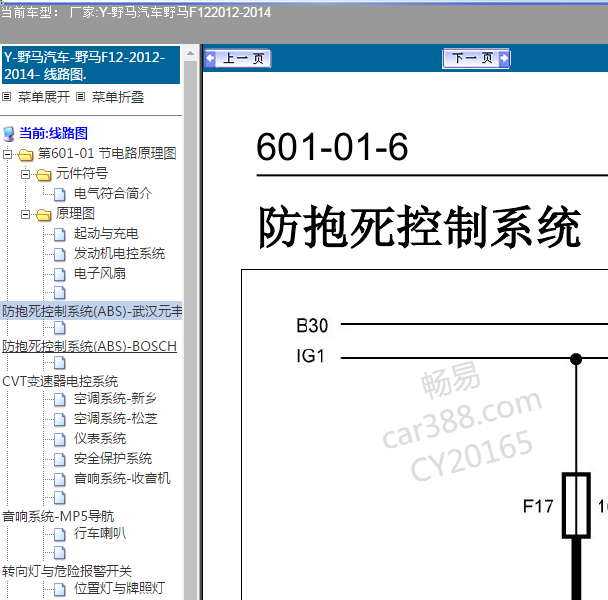This screenshot has height=600, width=608.
Task: Open 发动机电控系统 diagram
Action: point(119,254)
